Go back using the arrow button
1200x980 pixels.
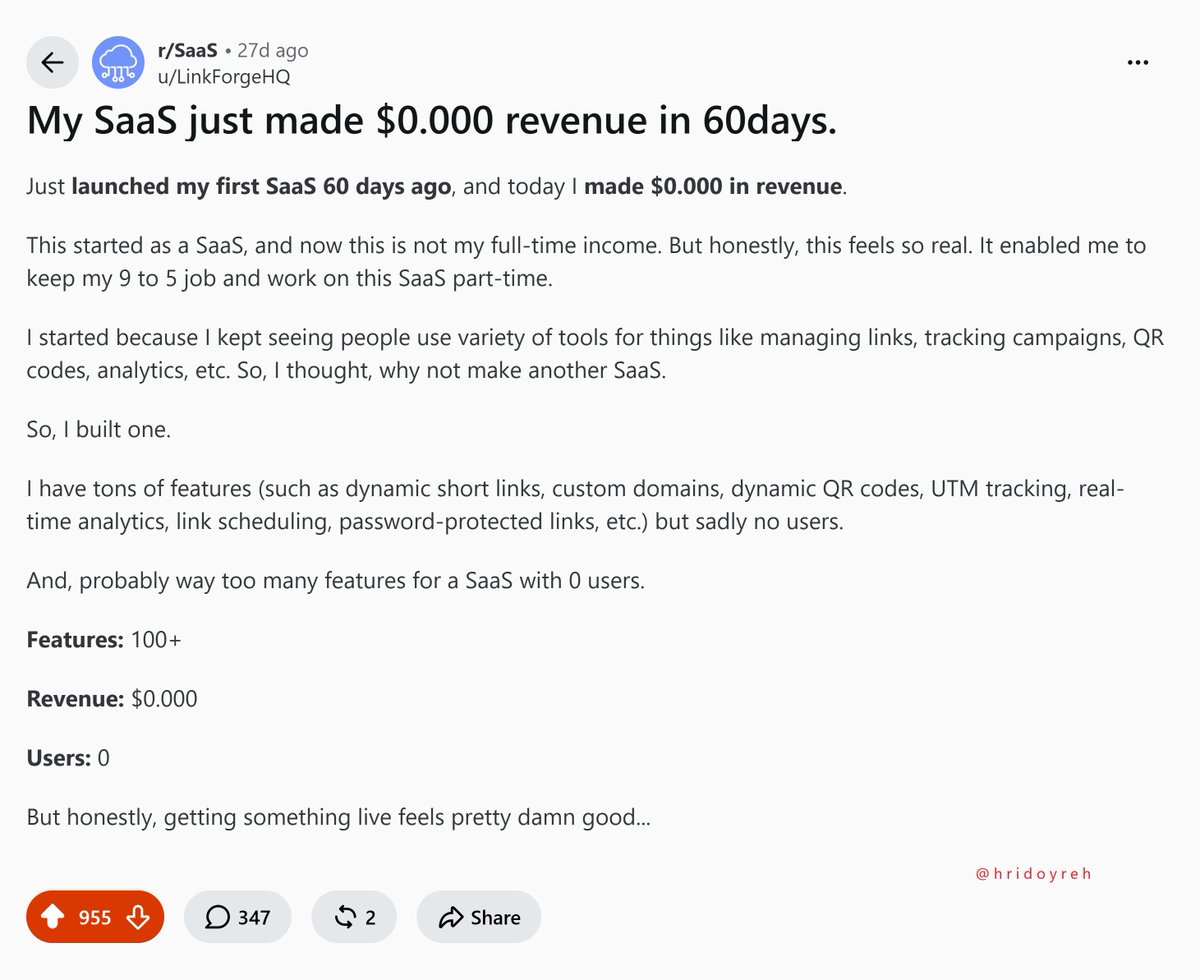[x=52, y=63]
